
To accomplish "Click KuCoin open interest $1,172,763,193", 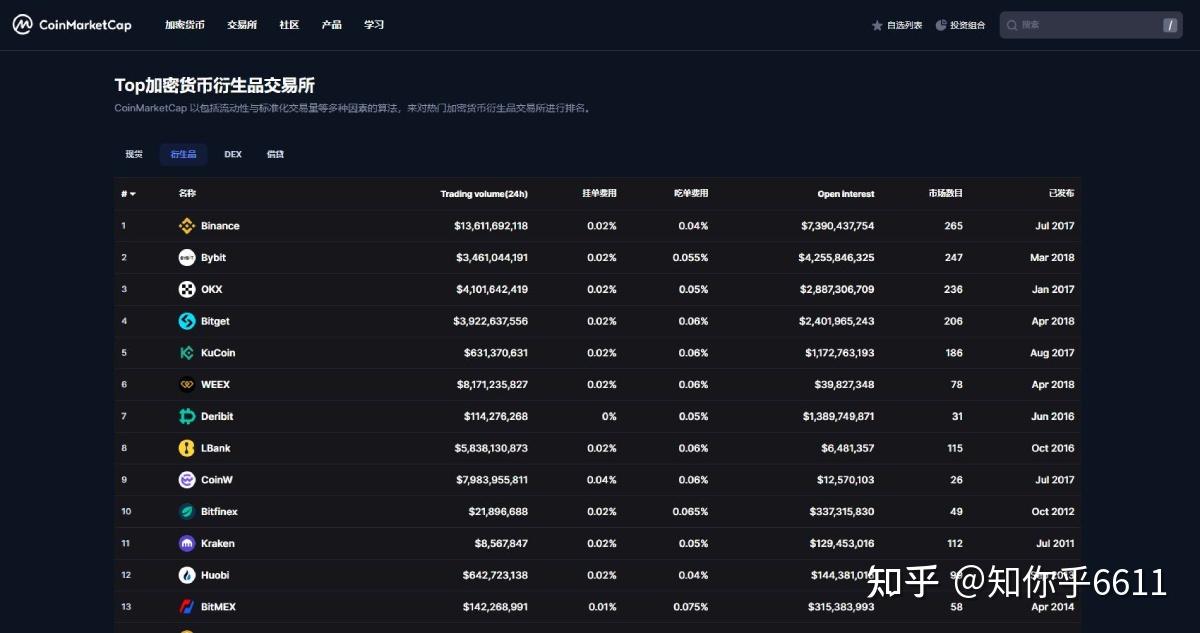I will (840, 353).
